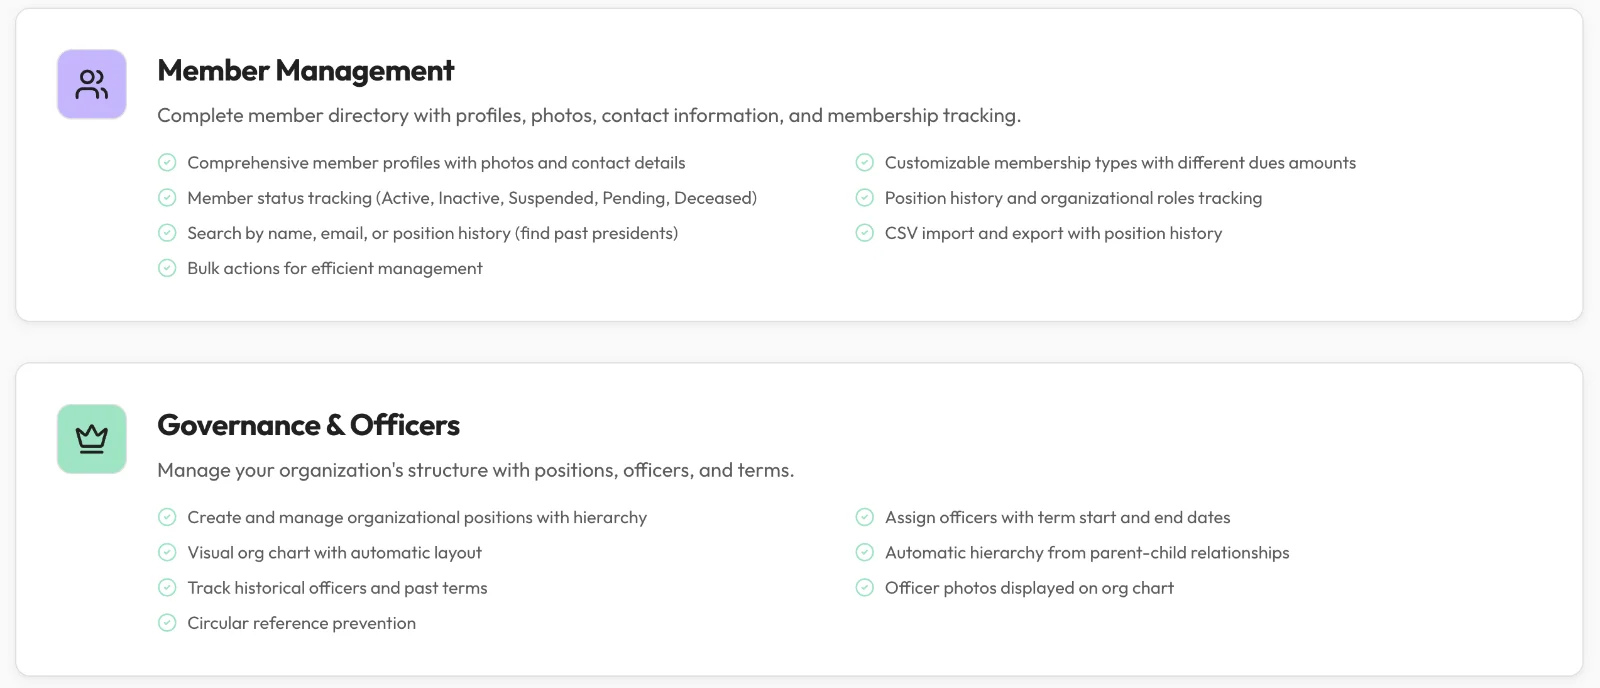Select the Governance & Officers heading
This screenshot has width=1600, height=688.
click(309, 426)
